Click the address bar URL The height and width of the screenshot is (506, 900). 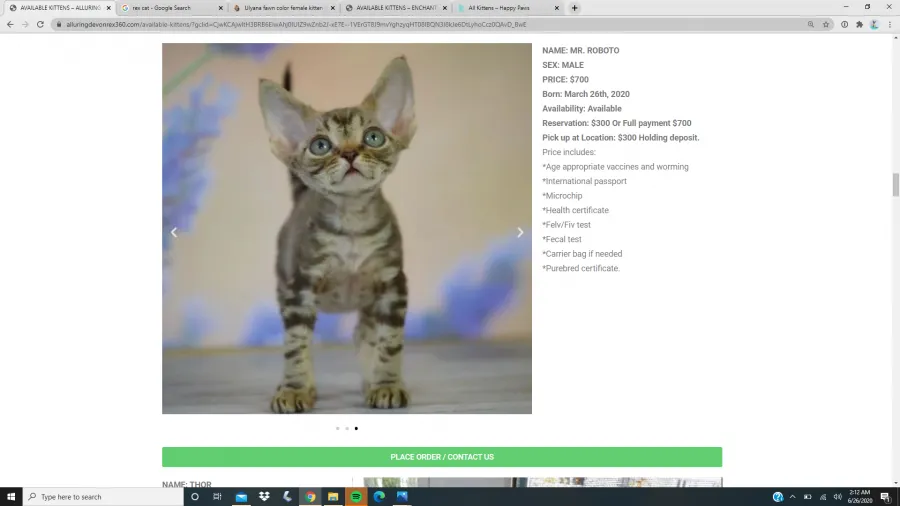[x=296, y=25]
